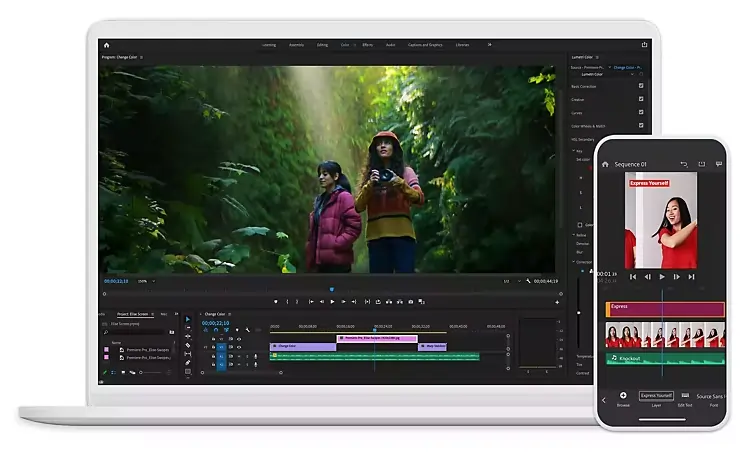Click the Home icon in Premiere Pro

click(x=107, y=45)
